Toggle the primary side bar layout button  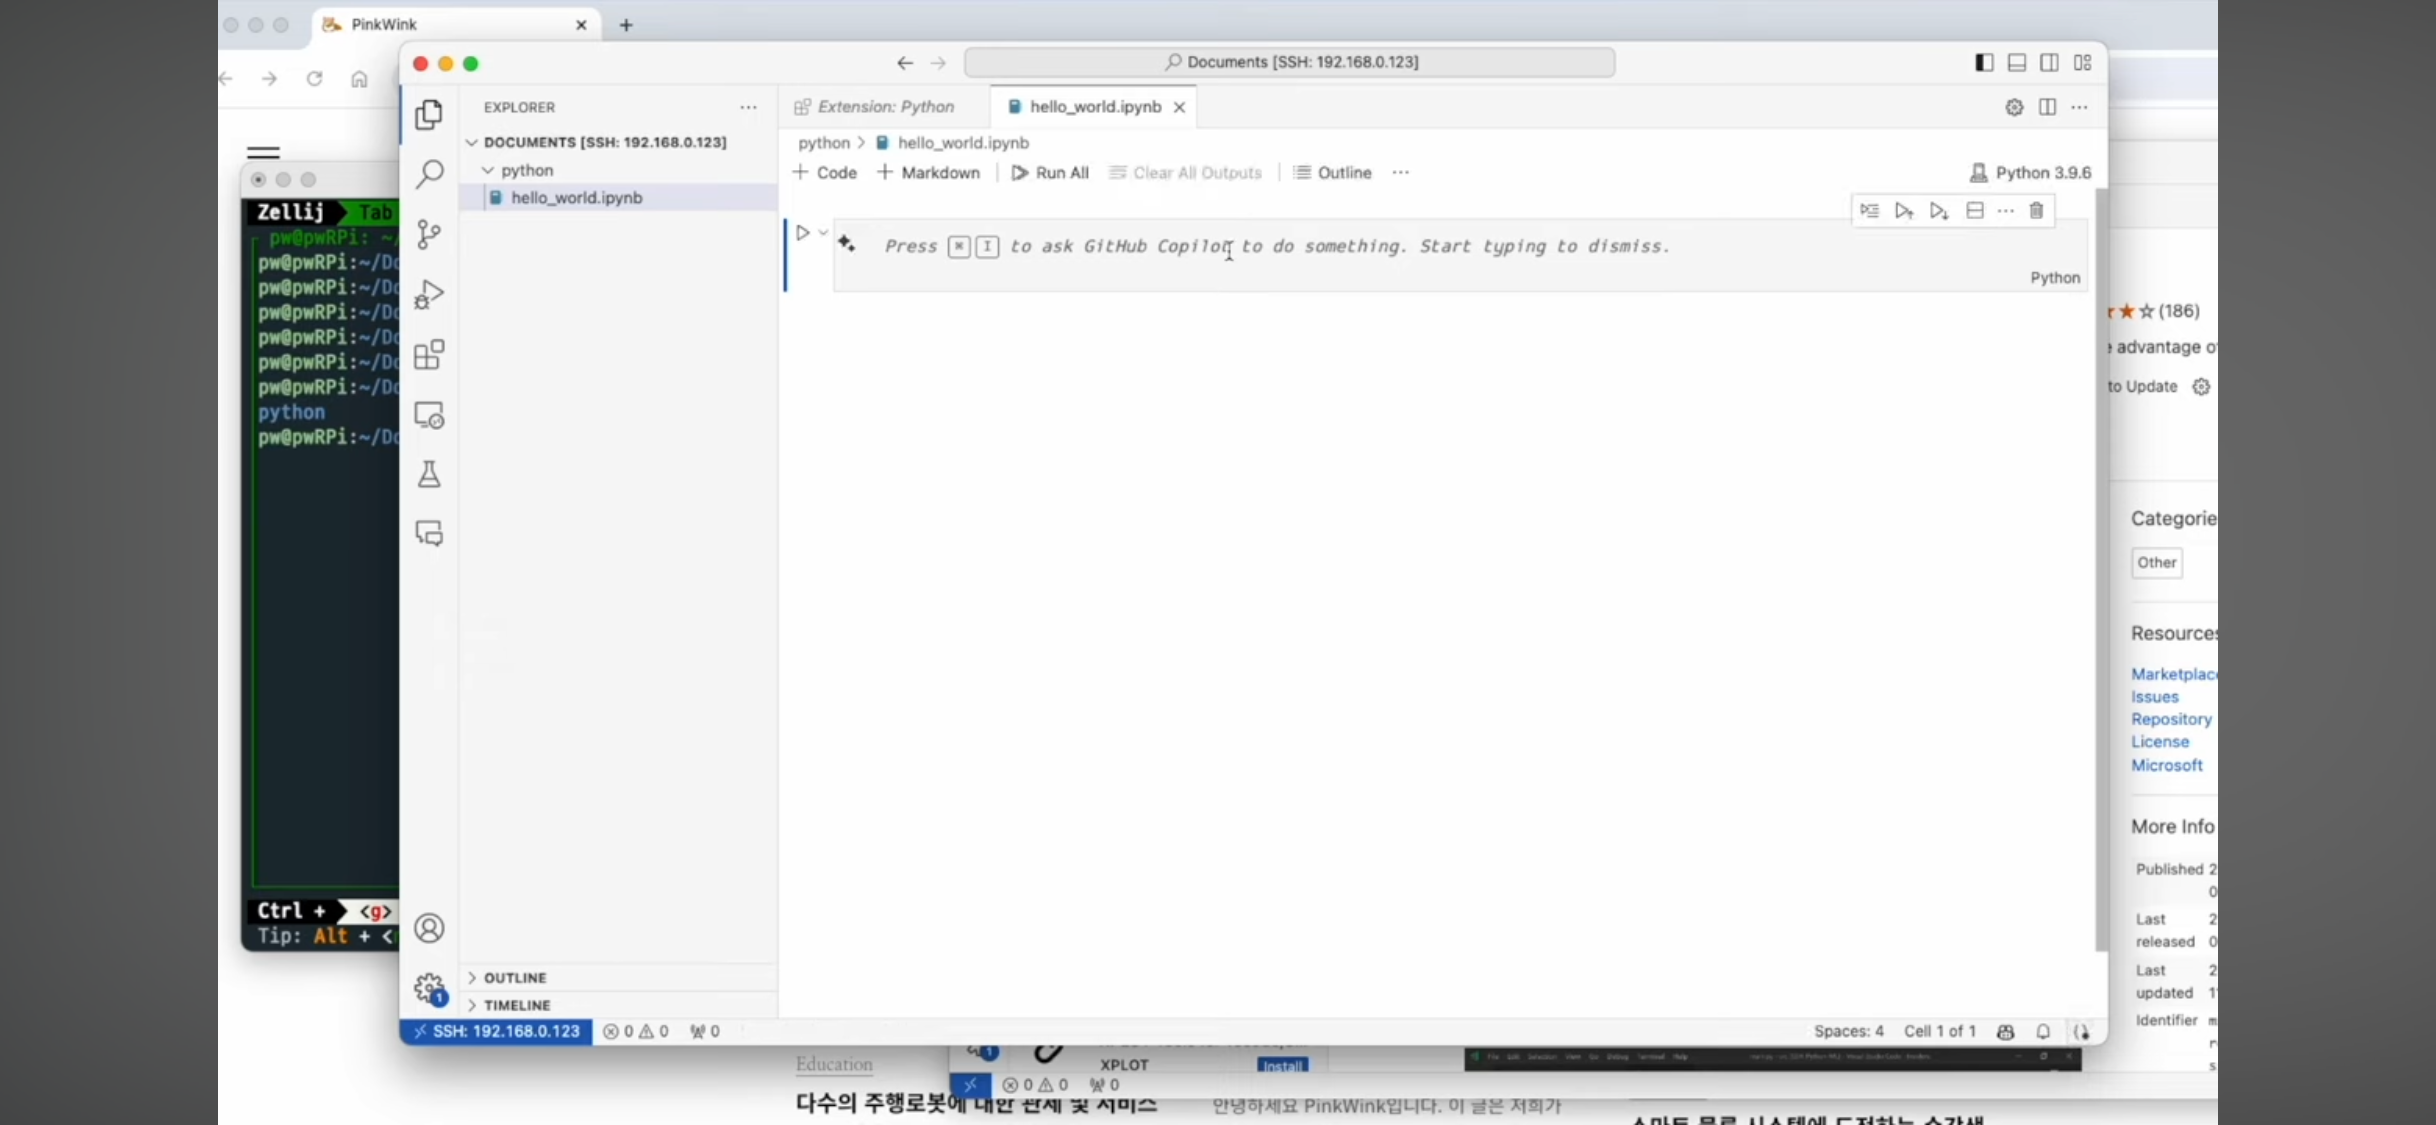[x=1984, y=63]
